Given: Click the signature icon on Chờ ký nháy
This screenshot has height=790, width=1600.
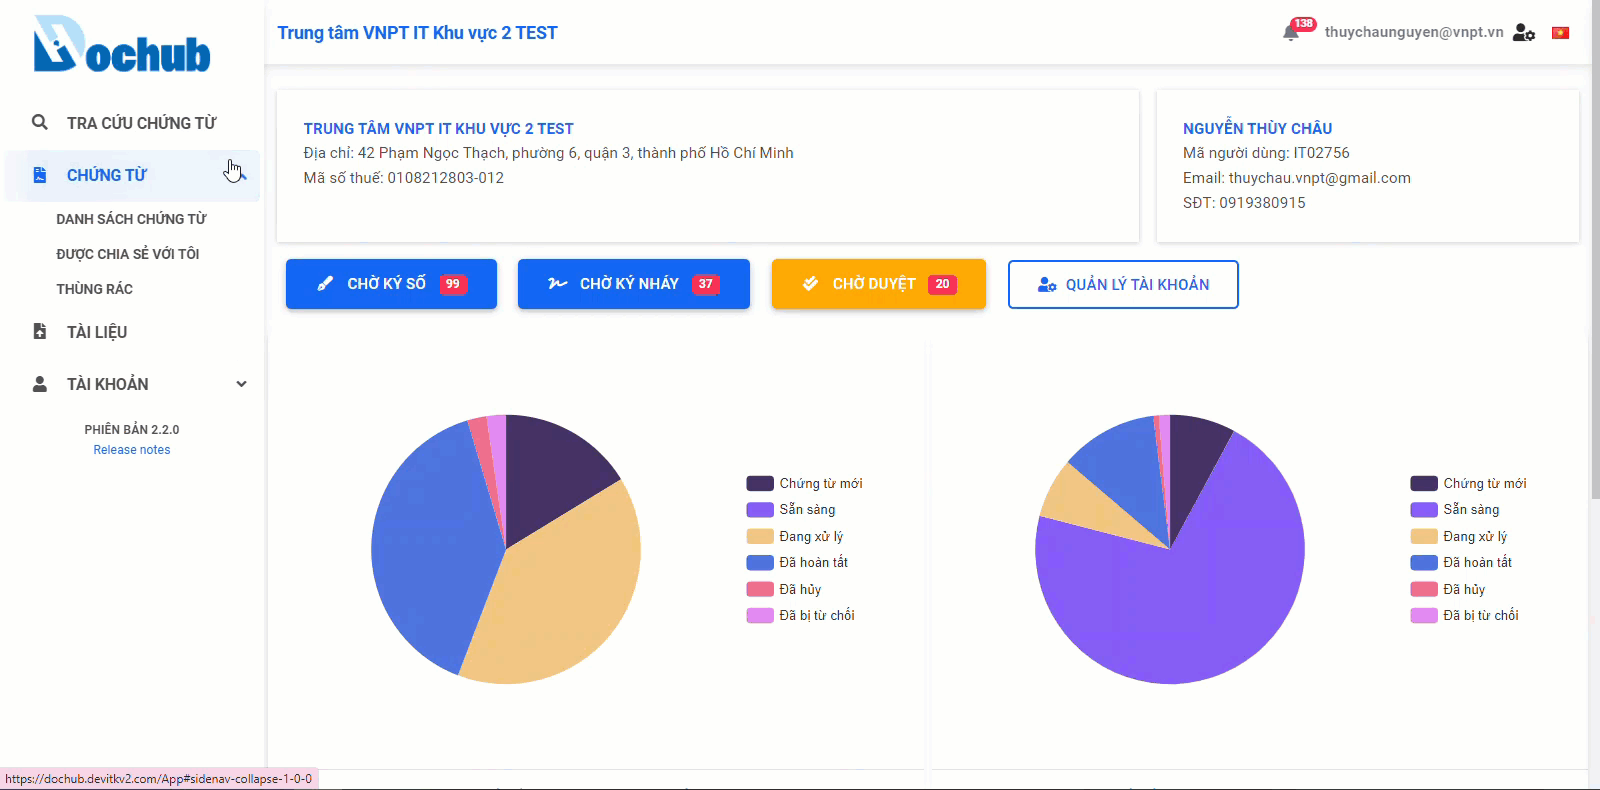Looking at the screenshot, I should pos(558,284).
